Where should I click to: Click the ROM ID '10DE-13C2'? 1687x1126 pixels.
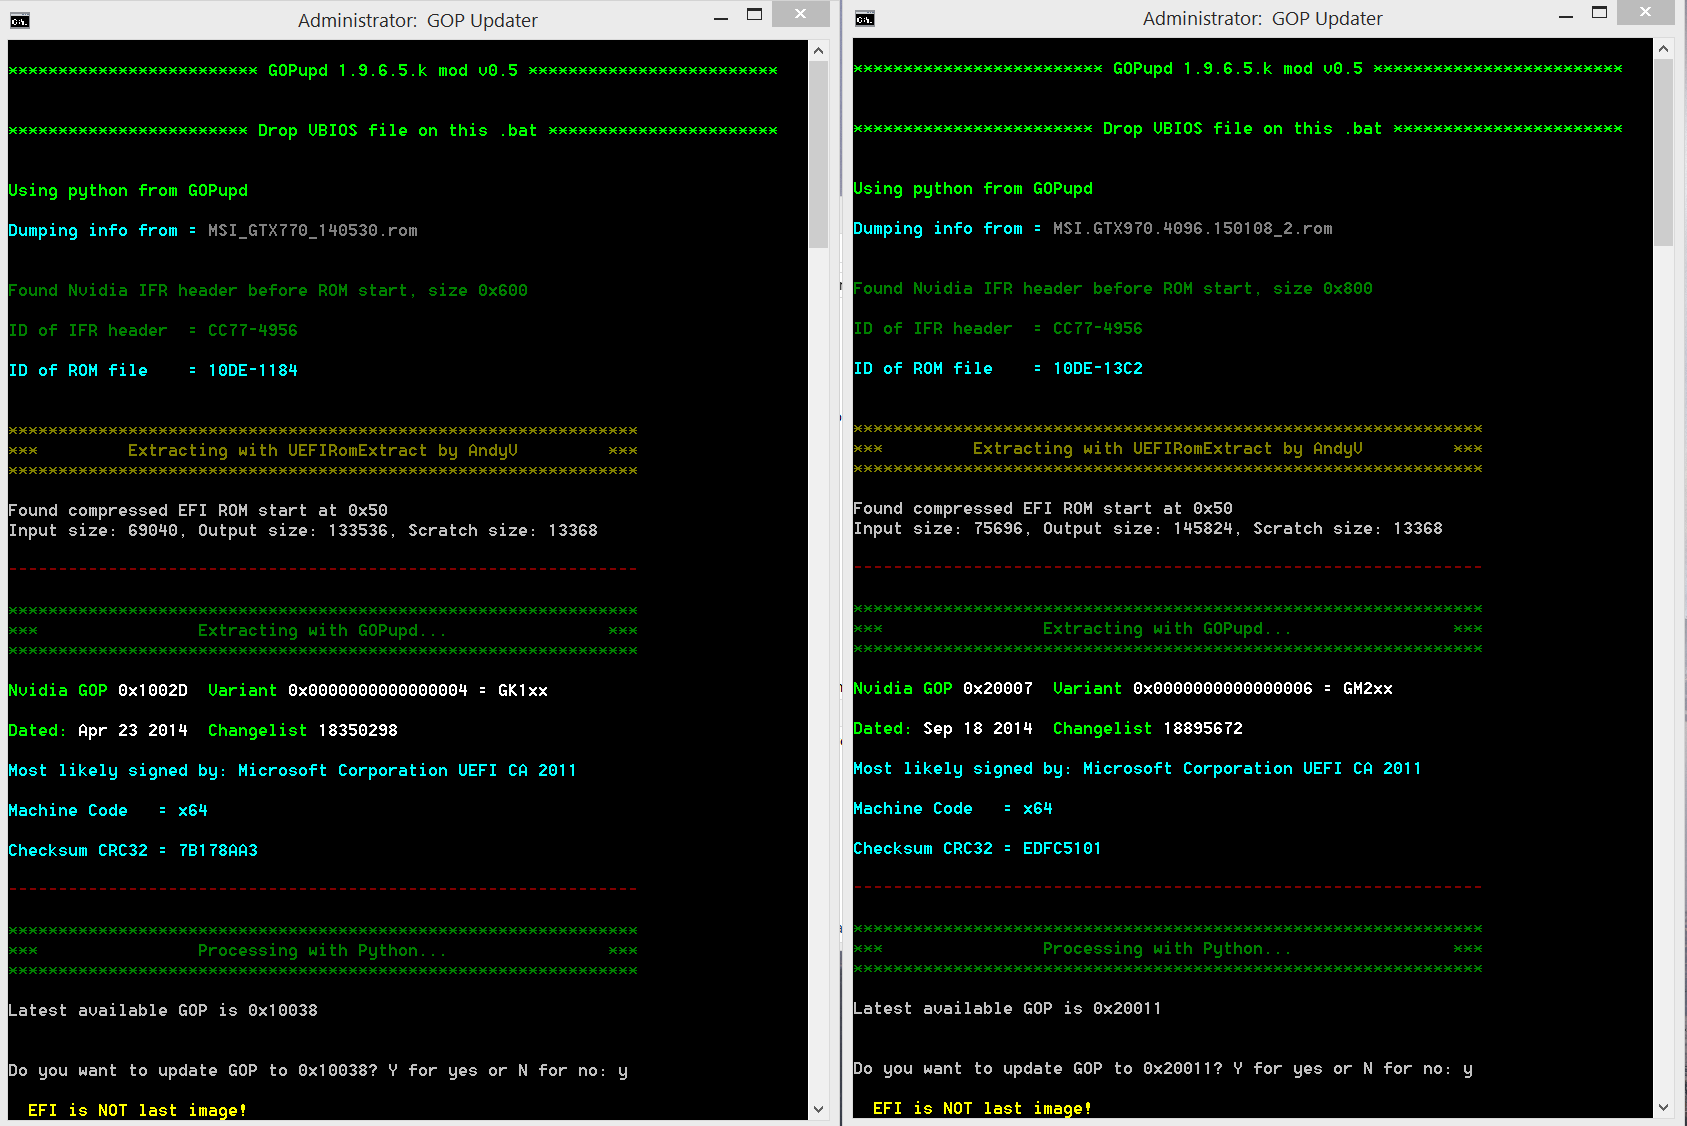(1098, 369)
